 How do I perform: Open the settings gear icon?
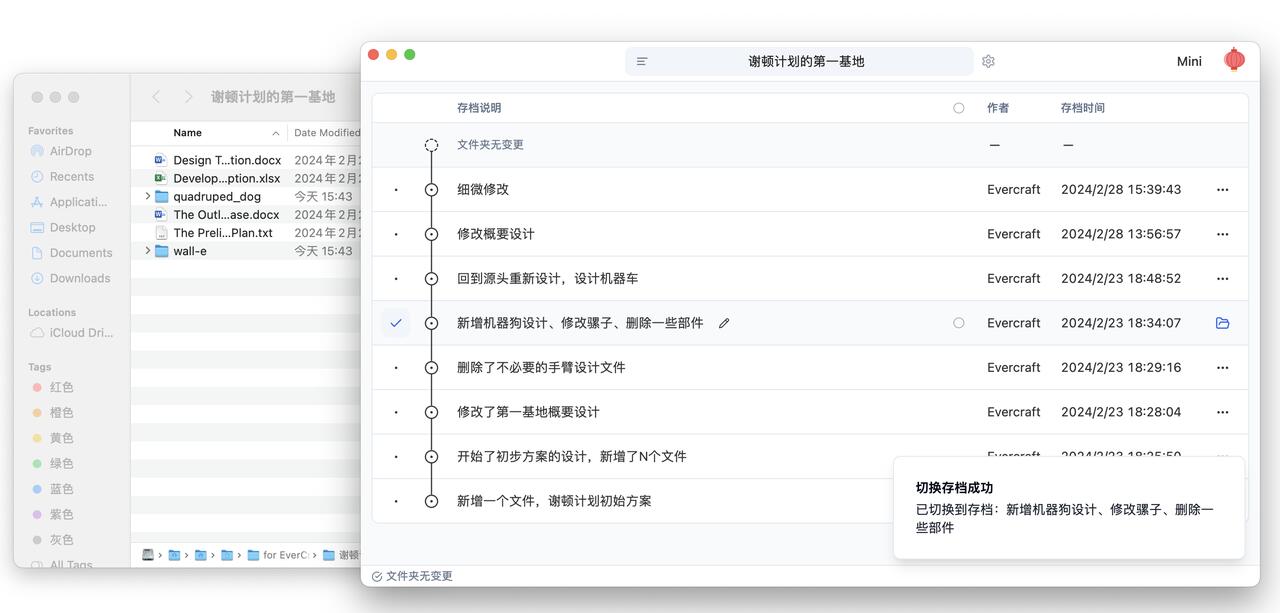click(988, 61)
